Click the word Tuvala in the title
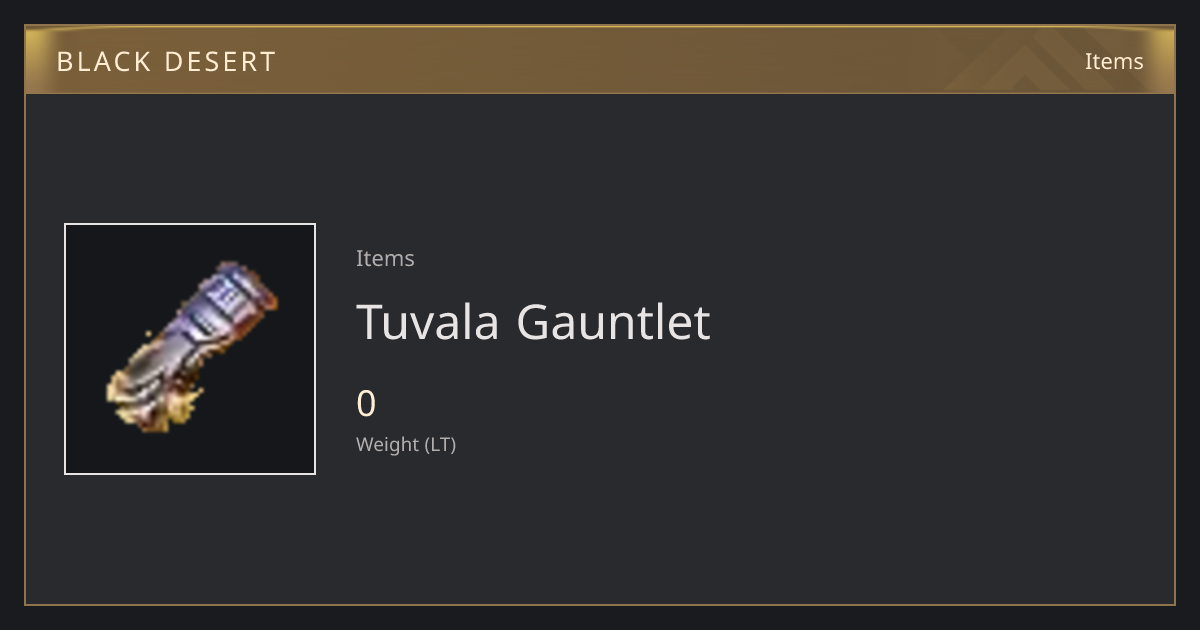1200x630 pixels. pyautogui.click(x=428, y=322)
